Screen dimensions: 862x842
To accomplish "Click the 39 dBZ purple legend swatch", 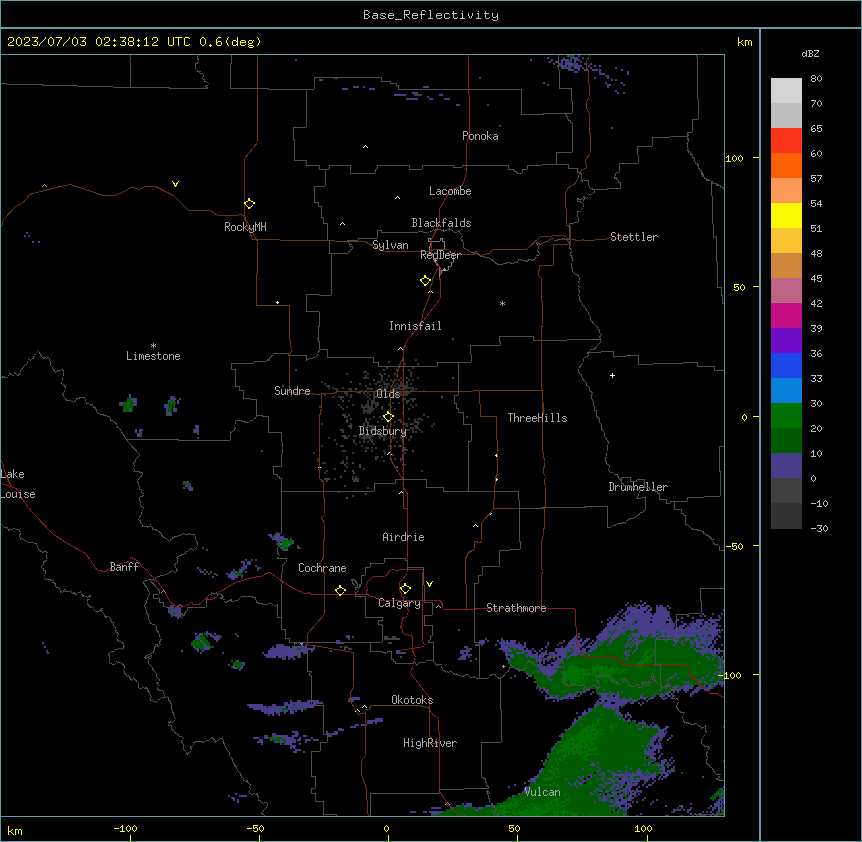I will coord(786,340).
